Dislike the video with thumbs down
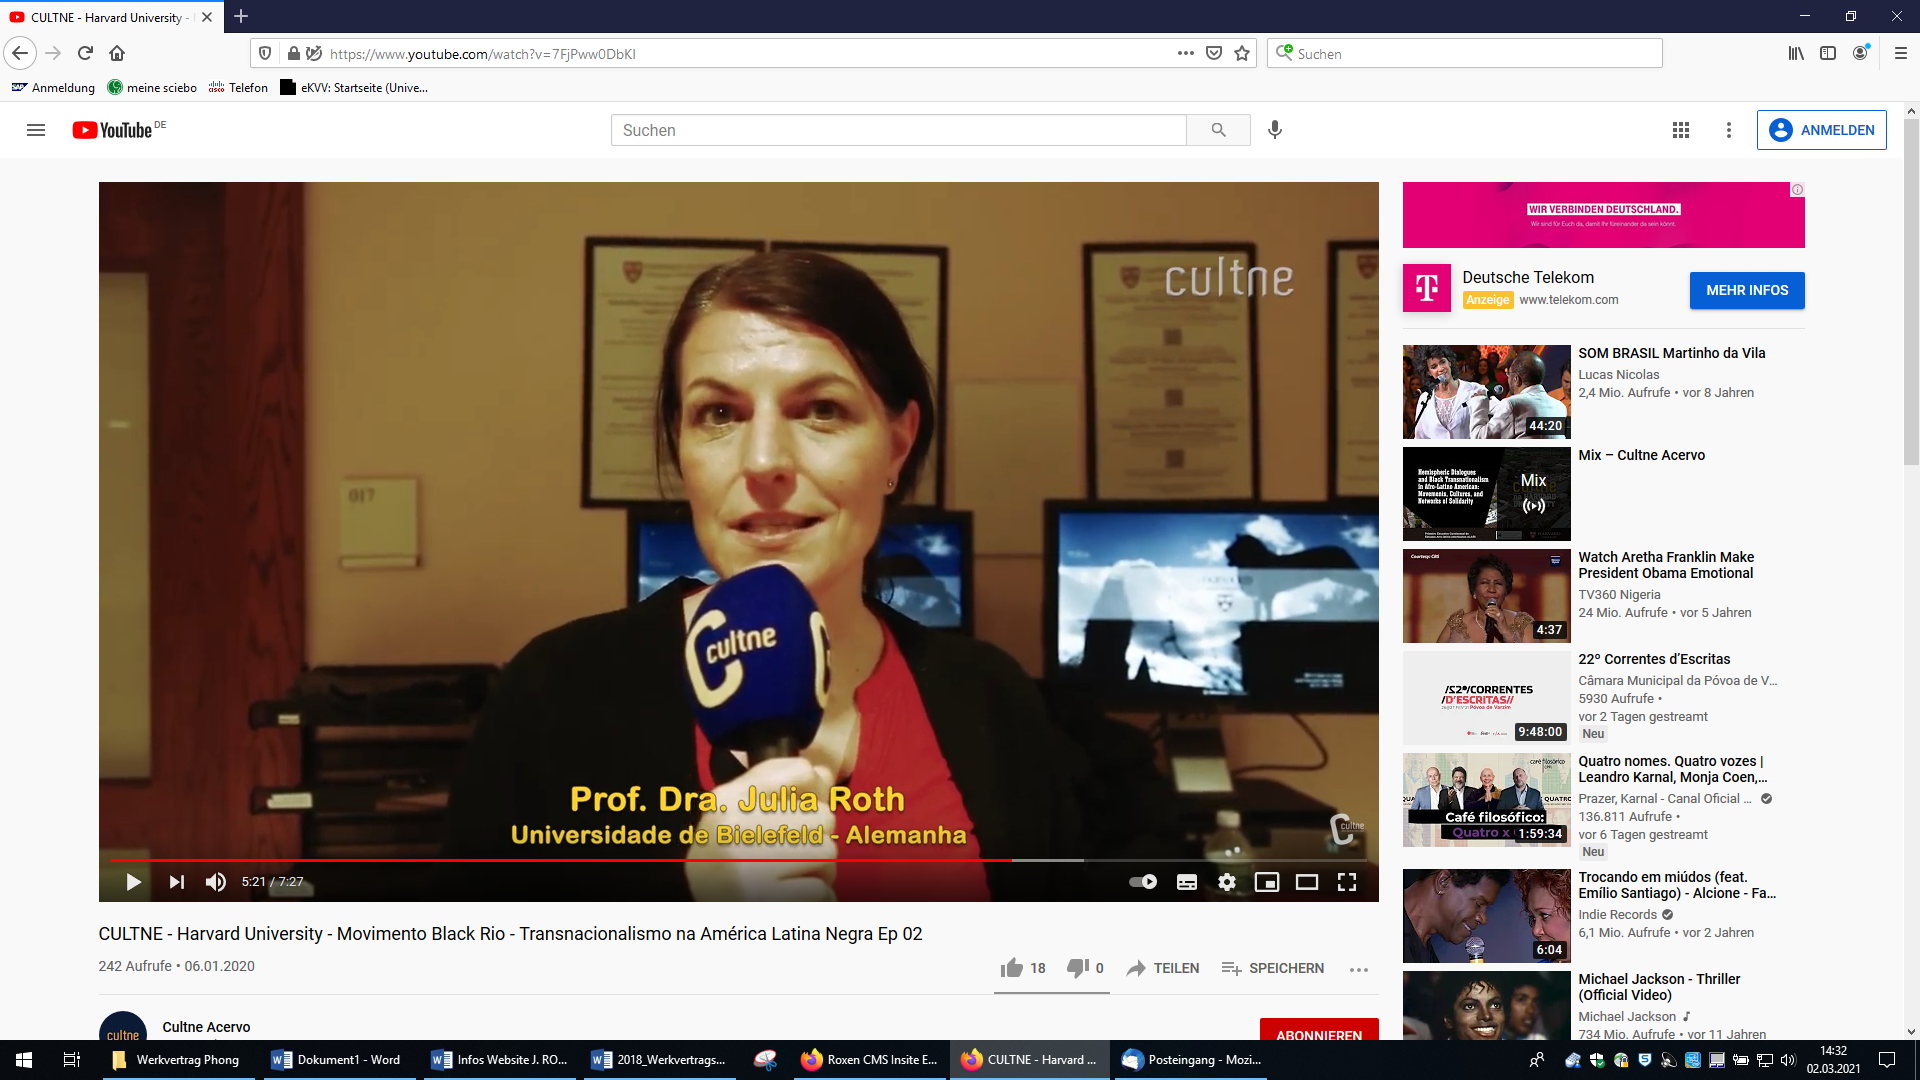The height and width of the screenshot is (1080, 1920). coord(1085,968)
